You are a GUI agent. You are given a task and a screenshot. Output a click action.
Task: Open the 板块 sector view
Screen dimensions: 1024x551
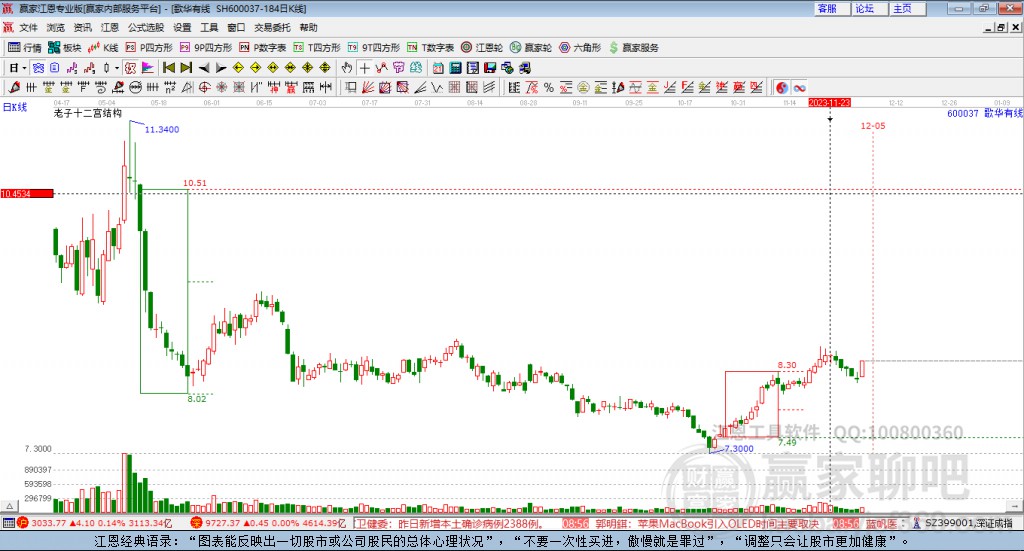[x=64, y=48]
